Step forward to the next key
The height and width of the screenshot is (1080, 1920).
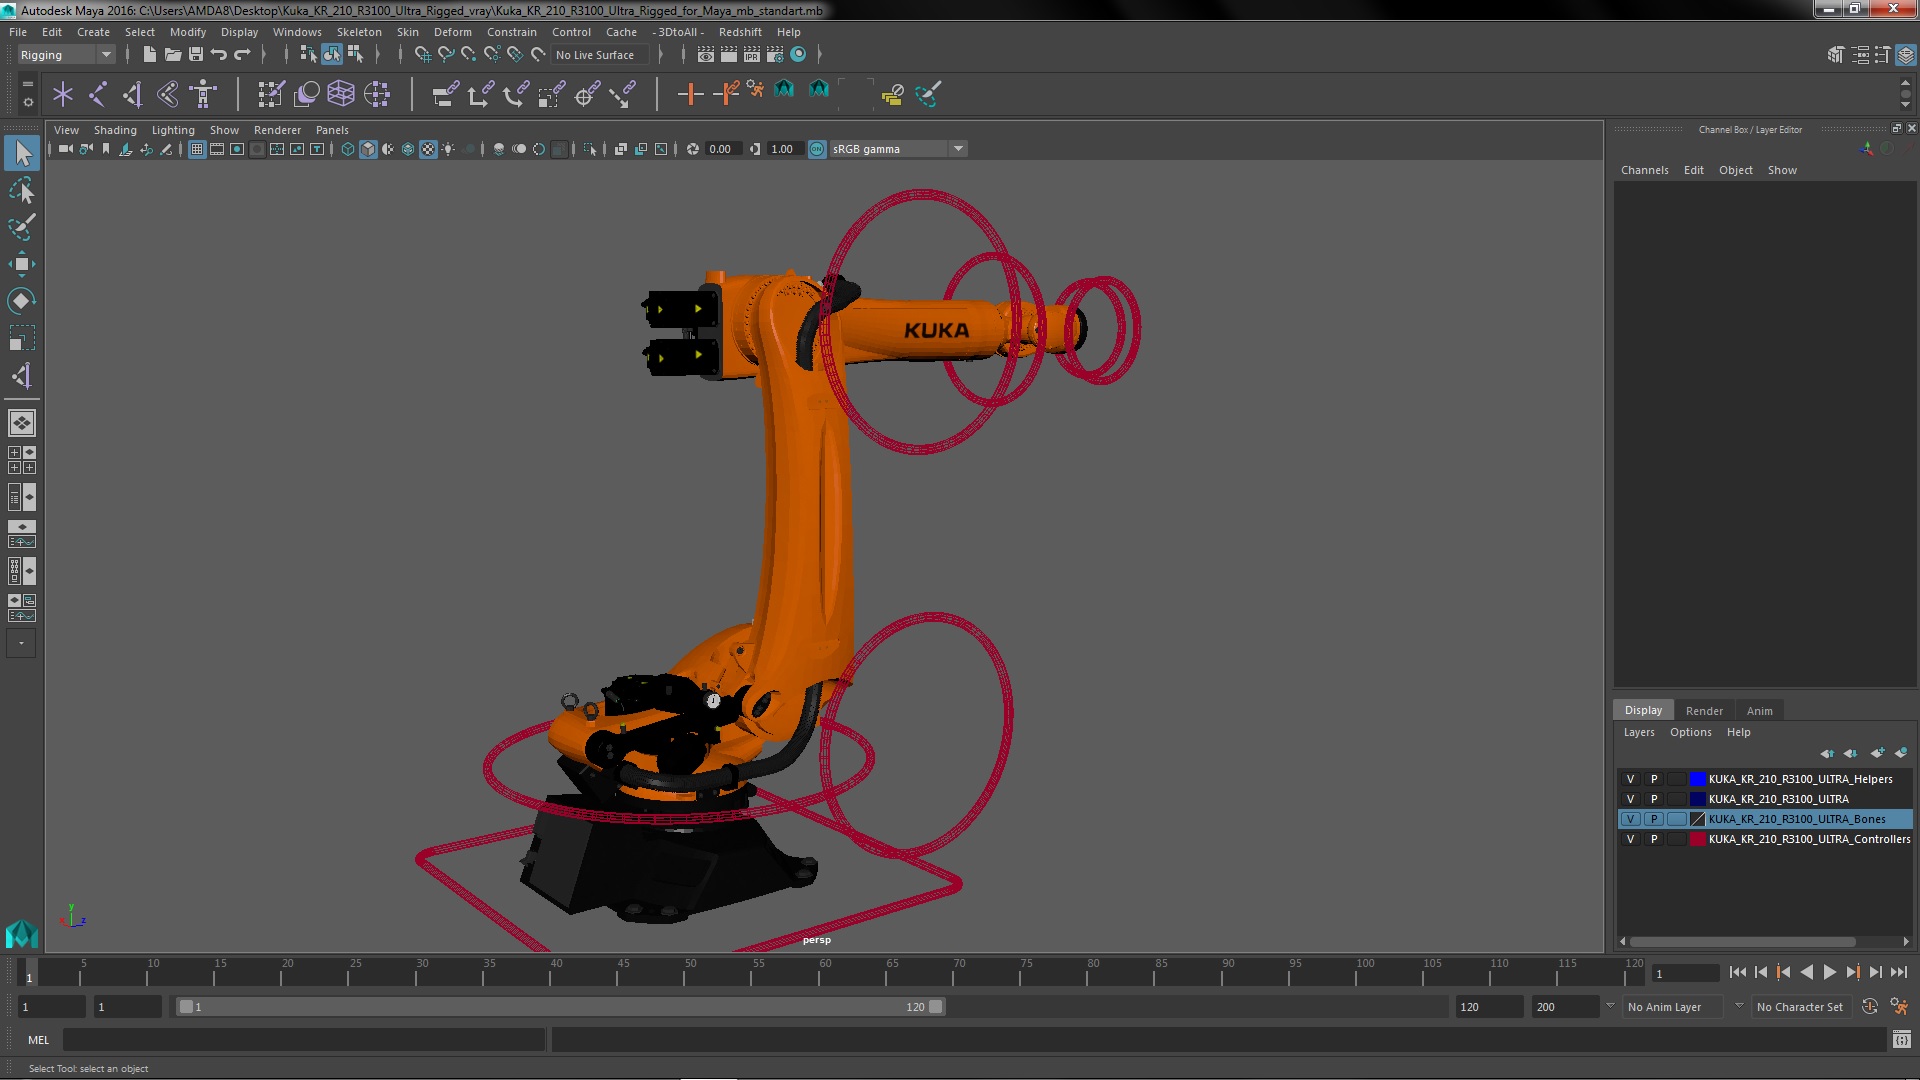tap(1852, 972)
